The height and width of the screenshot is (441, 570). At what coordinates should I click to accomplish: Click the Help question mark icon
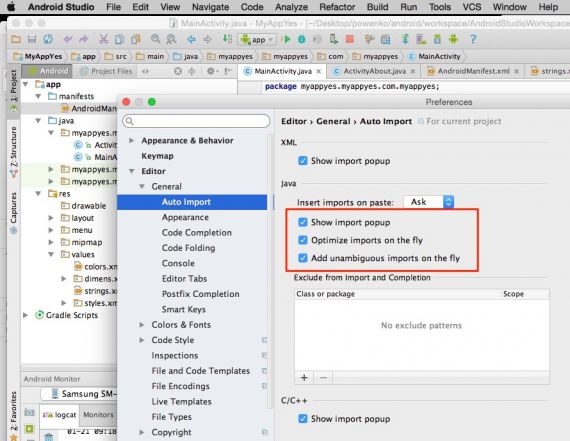[473, 39]
